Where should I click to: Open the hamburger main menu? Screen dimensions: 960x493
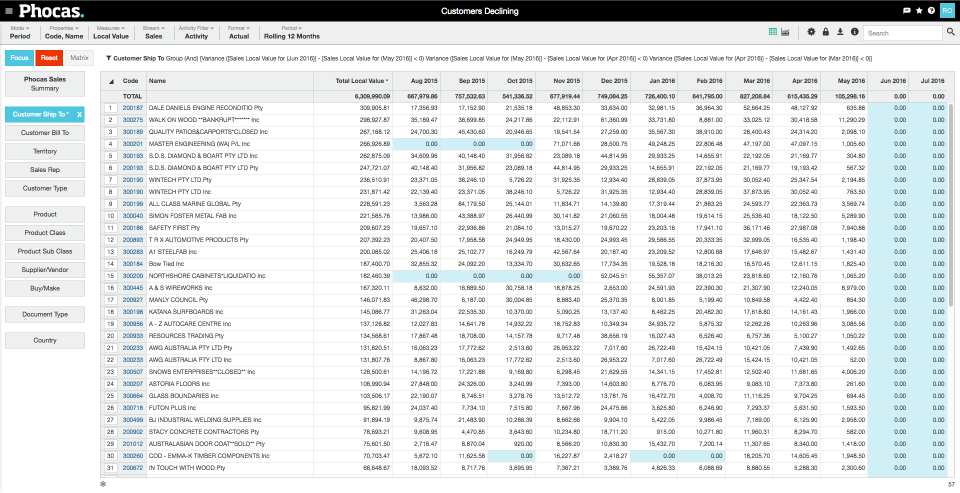click(9, 11)
